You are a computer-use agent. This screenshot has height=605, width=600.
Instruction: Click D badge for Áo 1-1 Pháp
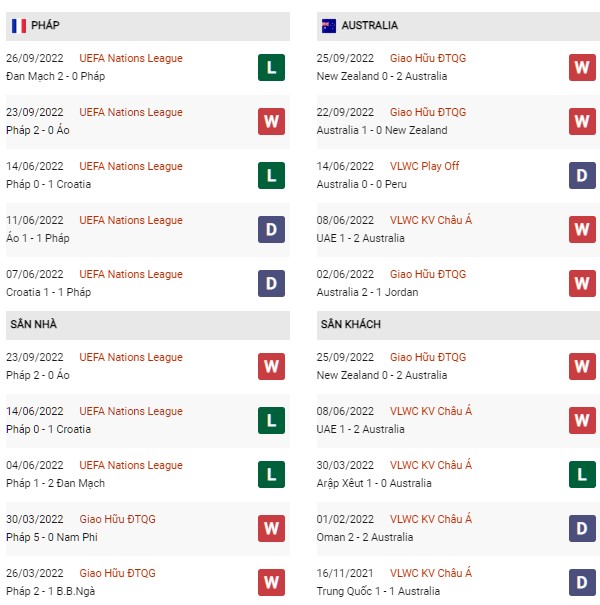point(271,230)
